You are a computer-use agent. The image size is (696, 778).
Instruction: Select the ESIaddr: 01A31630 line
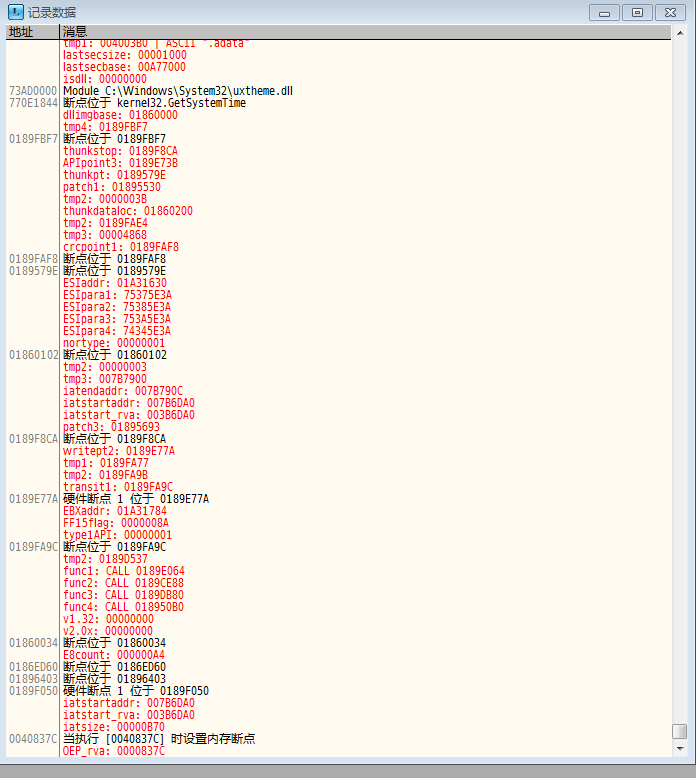pos(115,283)
